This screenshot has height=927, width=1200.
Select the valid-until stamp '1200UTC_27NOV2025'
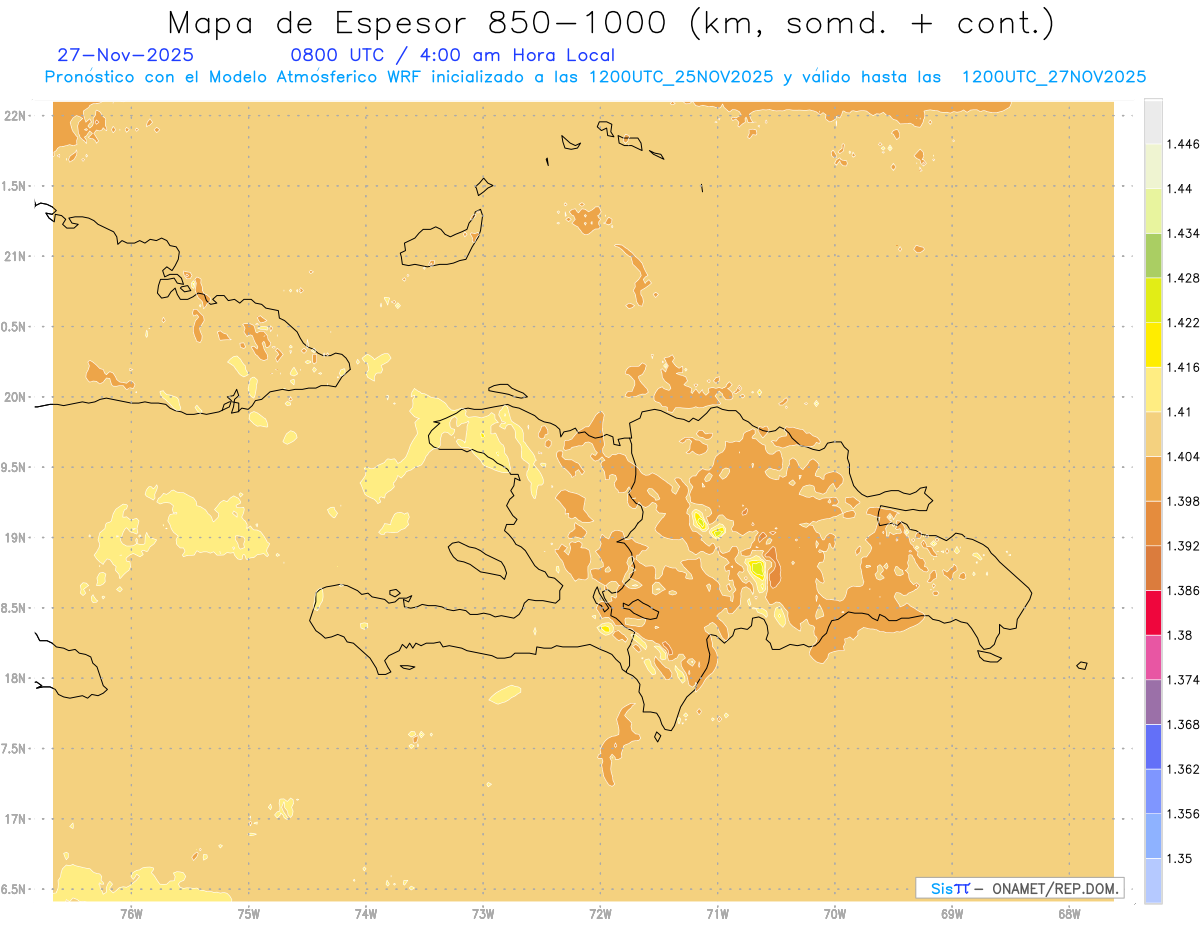pyautogui.click(x=1053, y=77)
